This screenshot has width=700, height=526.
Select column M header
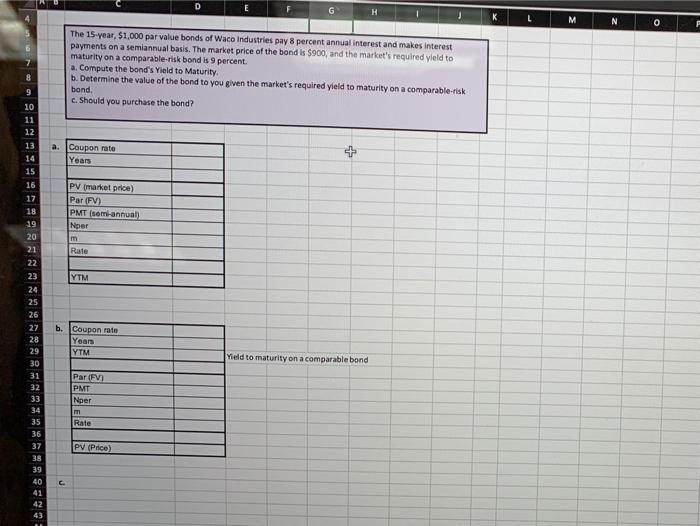(572, 20)
